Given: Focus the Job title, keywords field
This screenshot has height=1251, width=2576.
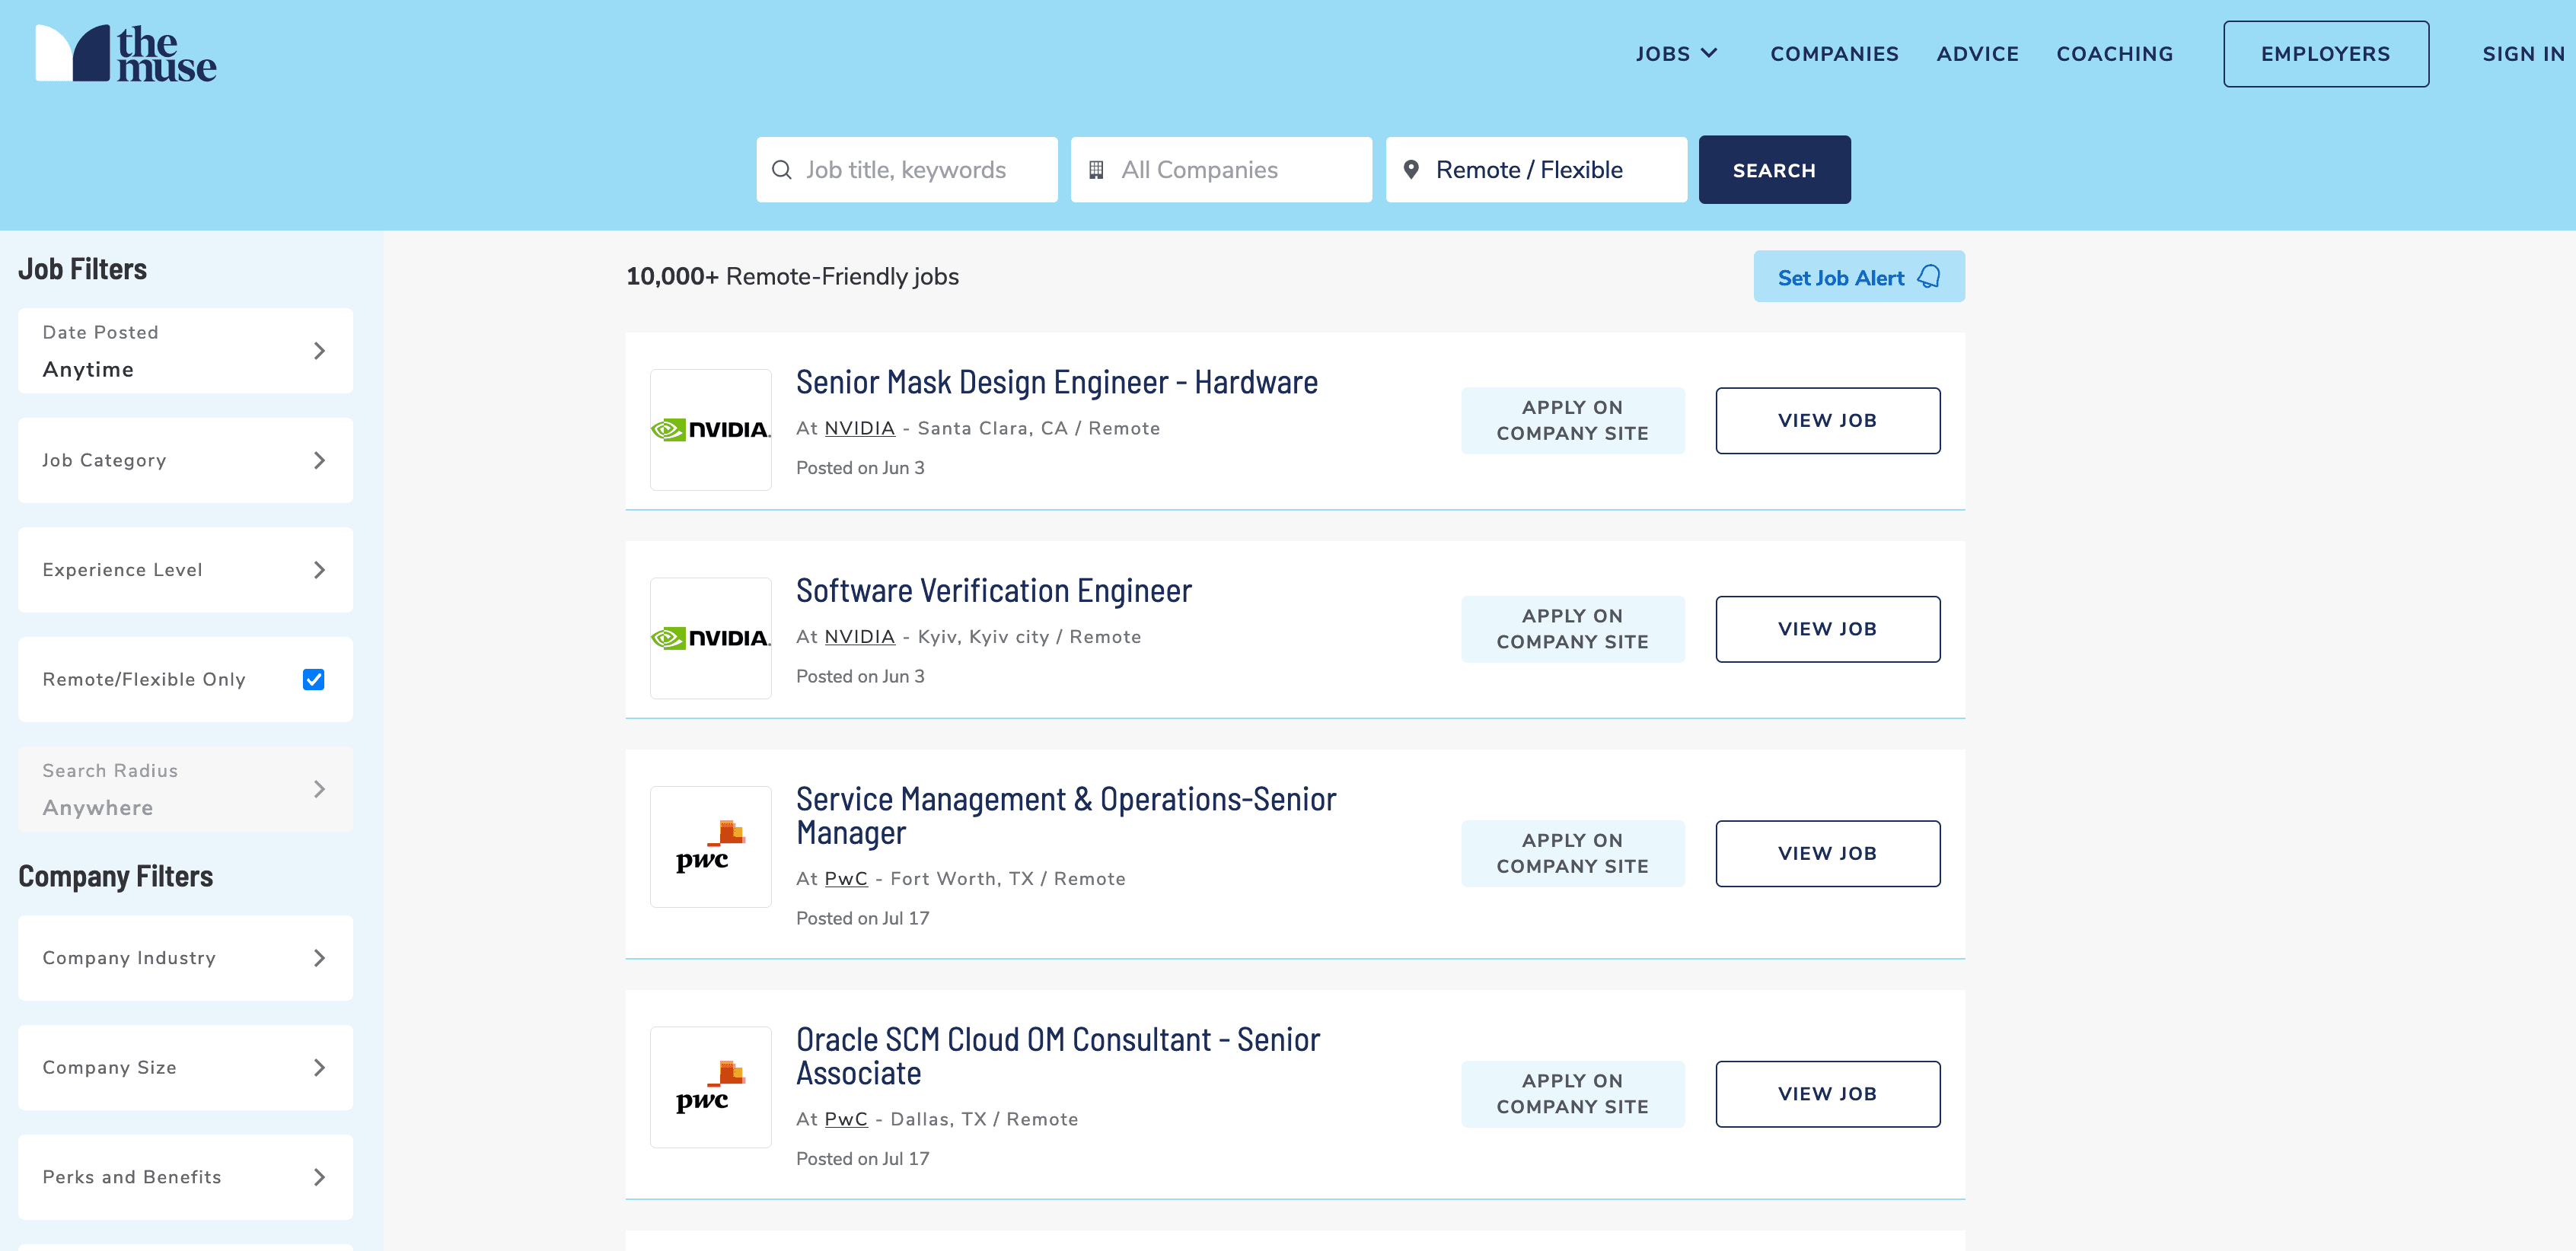Looking at the screenshot, I should tap(907, 170).
